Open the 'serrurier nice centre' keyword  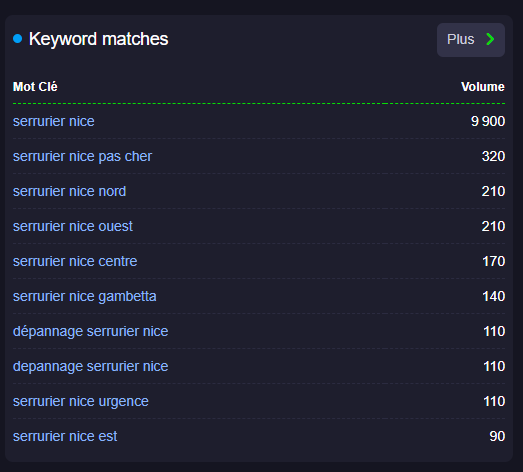(x=75, y=262)
